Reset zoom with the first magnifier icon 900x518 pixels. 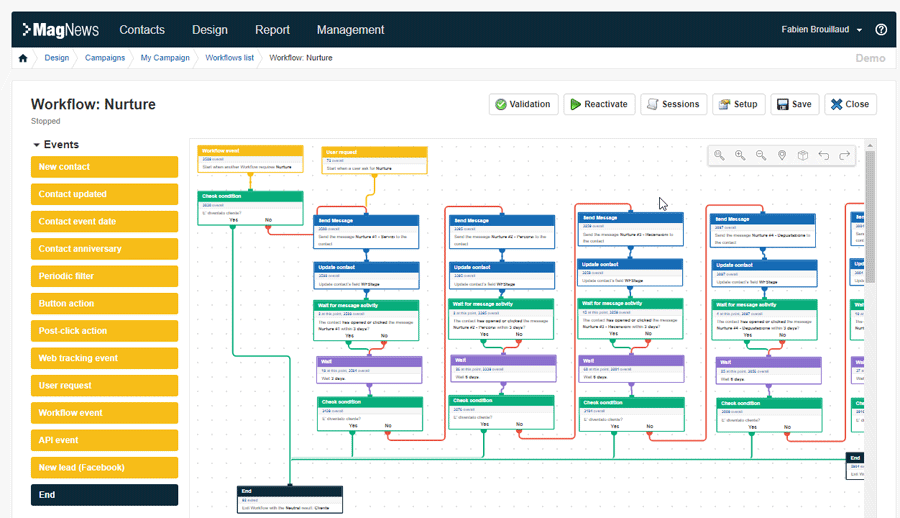[x=719, y=155]
